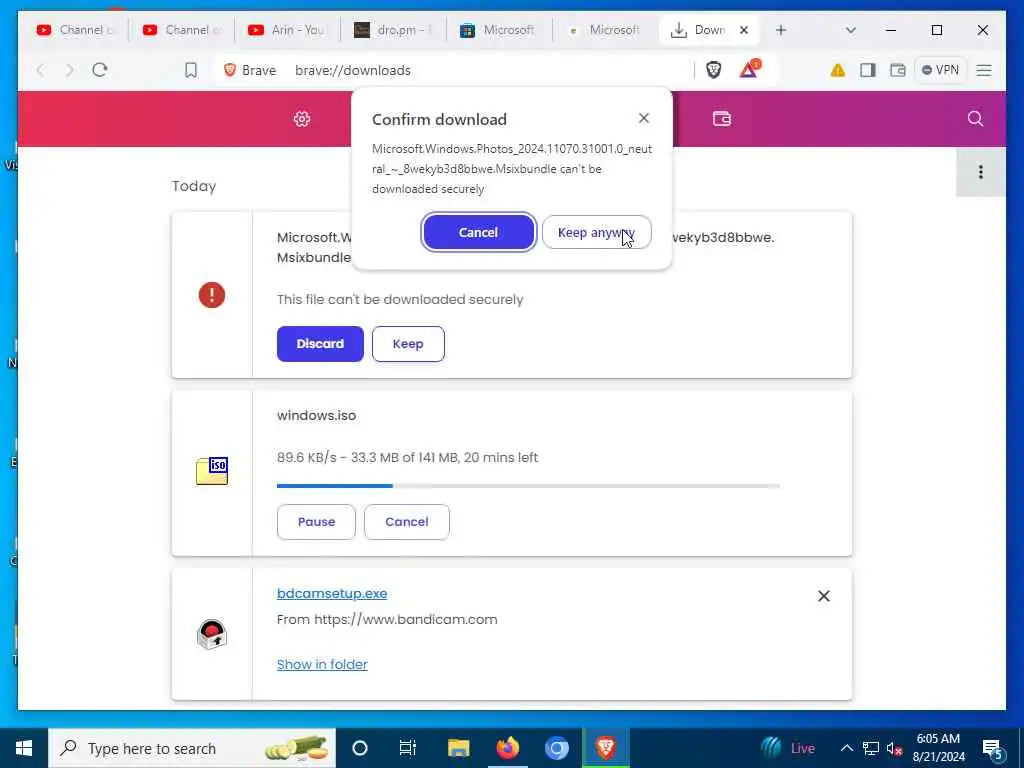Cancel the windows.iso download
The image size is (1024, 768).
406,522
